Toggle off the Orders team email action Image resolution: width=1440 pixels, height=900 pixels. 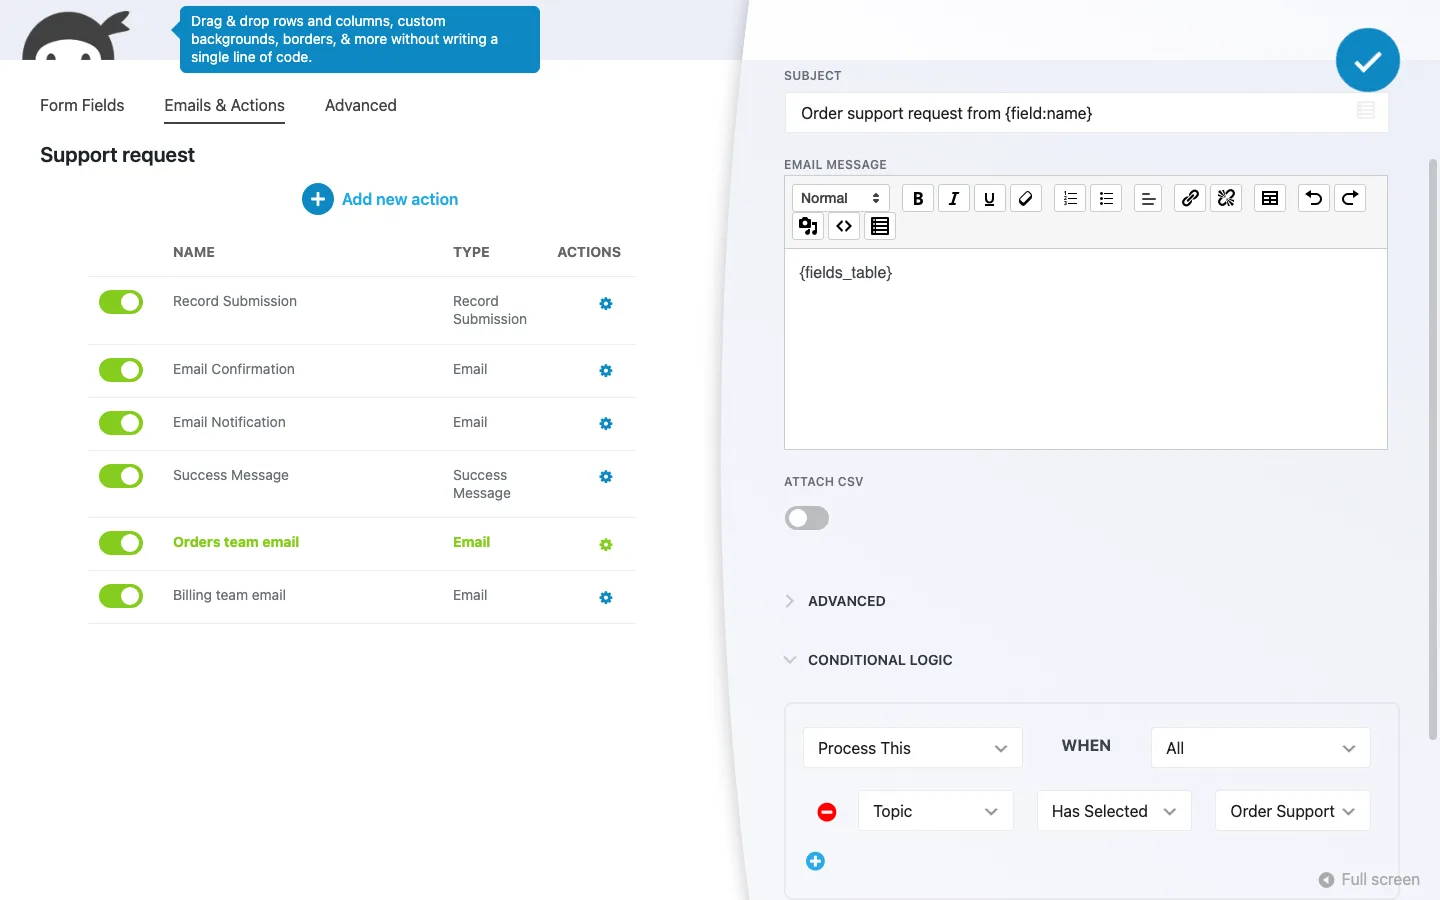tap(121, 543)
